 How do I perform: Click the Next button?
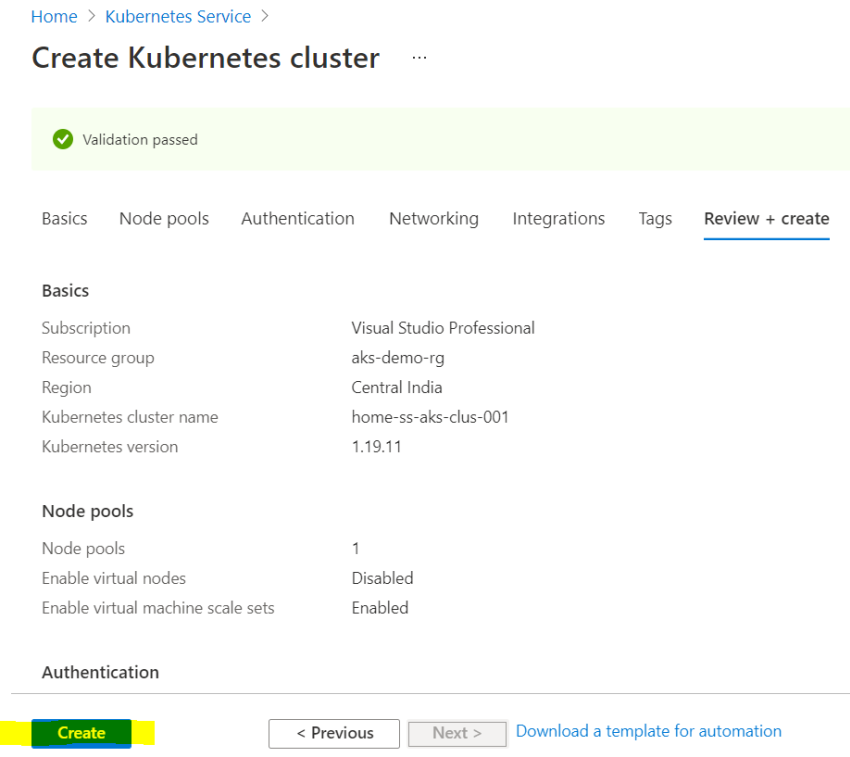(457, 733)
